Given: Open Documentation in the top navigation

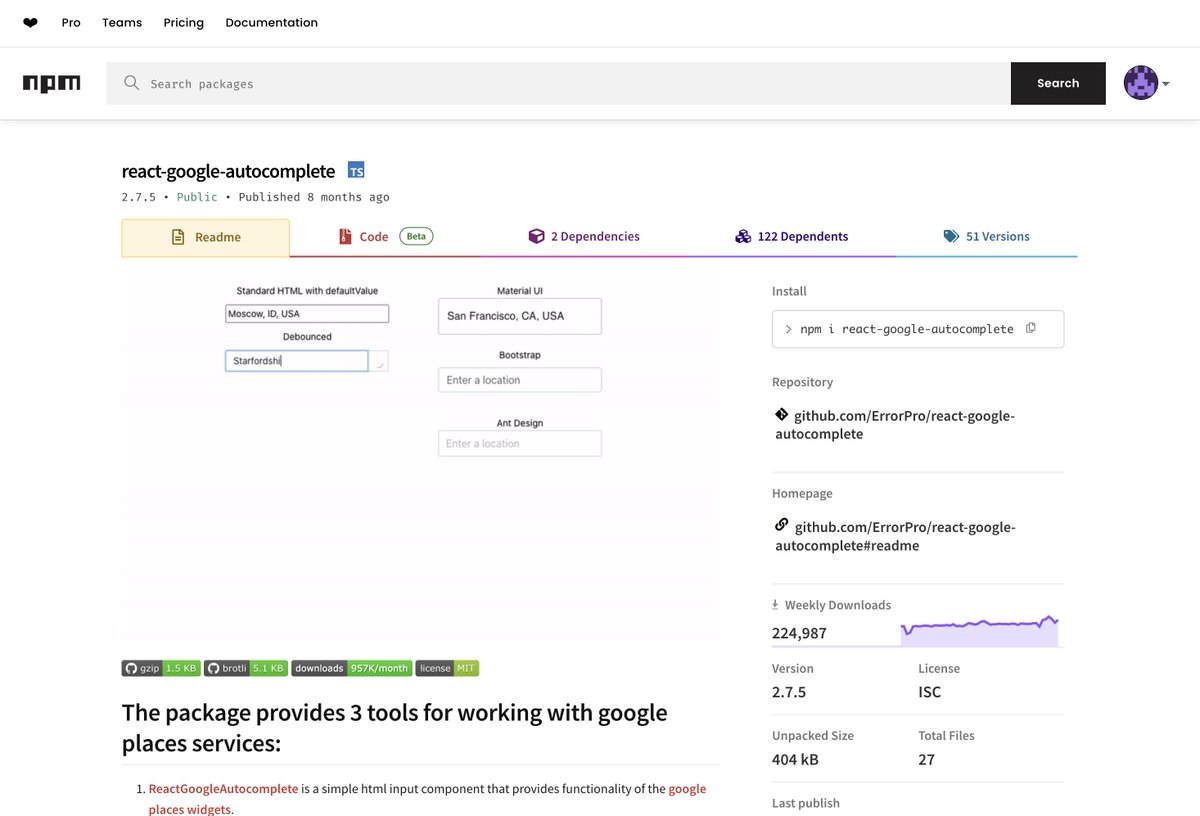Looking at the screenshot, I should coord(272,23).
